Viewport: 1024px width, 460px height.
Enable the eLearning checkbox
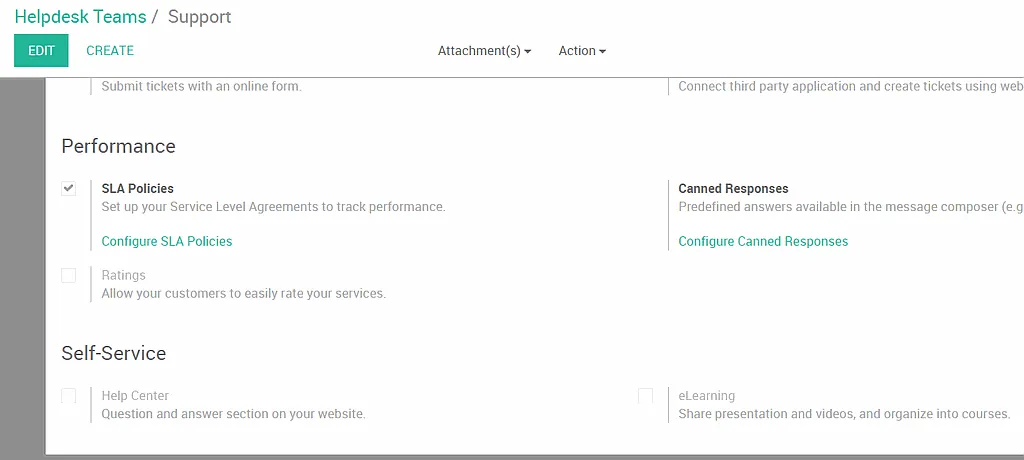645,395
